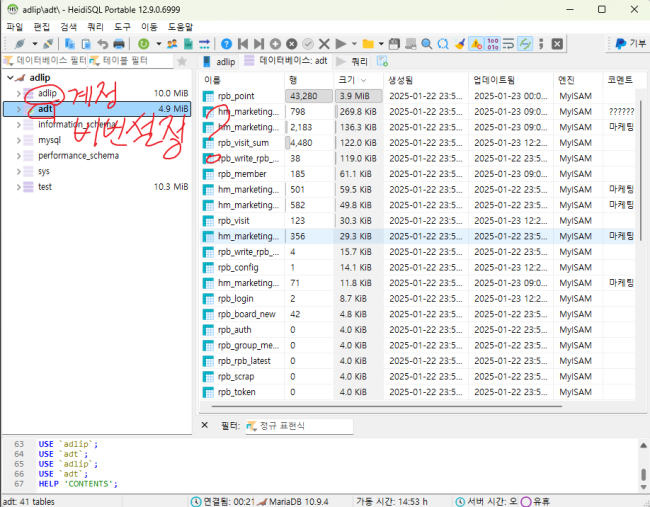Image resolution: width=650 pixels, height=507 pixels.
Task: Click the close tab X icon in toolbar
Action: pyautogui.click(x=558, y=44)
